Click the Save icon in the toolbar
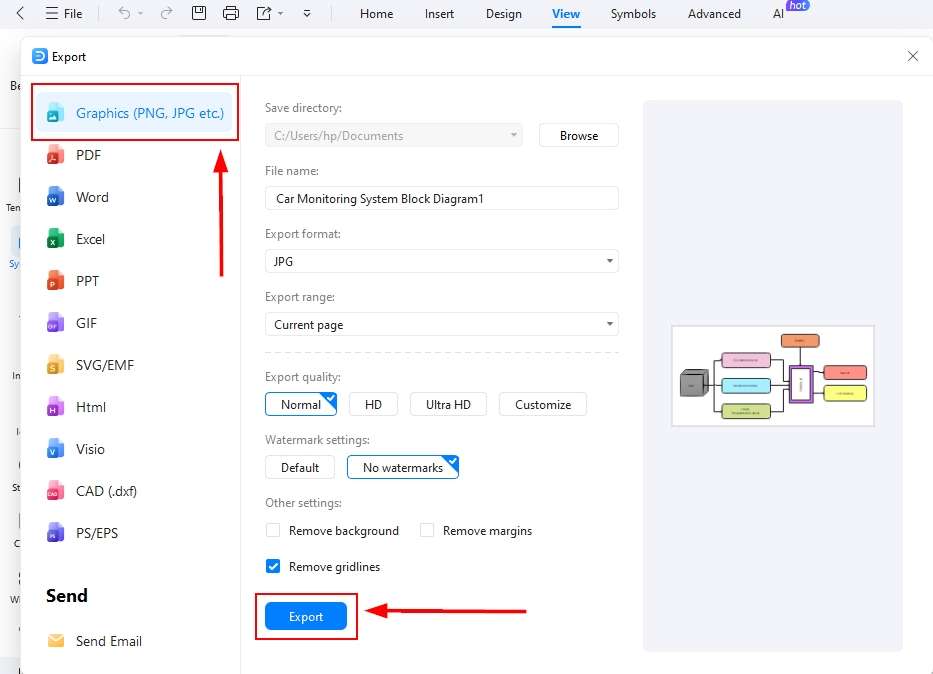The height and width of the screenshot is (674, 933). [x=199, y=13]
